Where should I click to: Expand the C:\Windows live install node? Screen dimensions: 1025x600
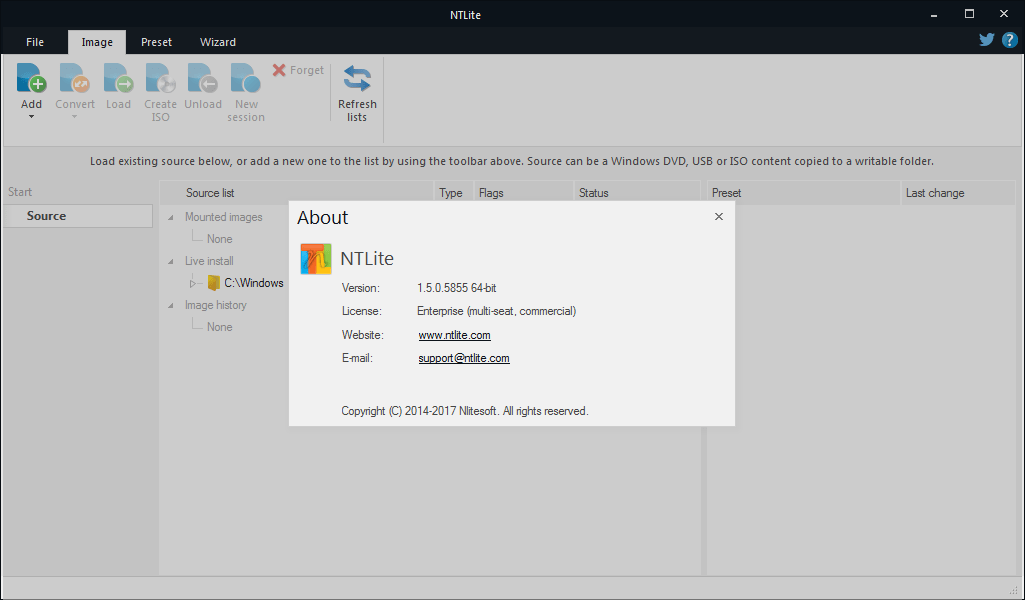pos(193,283)
